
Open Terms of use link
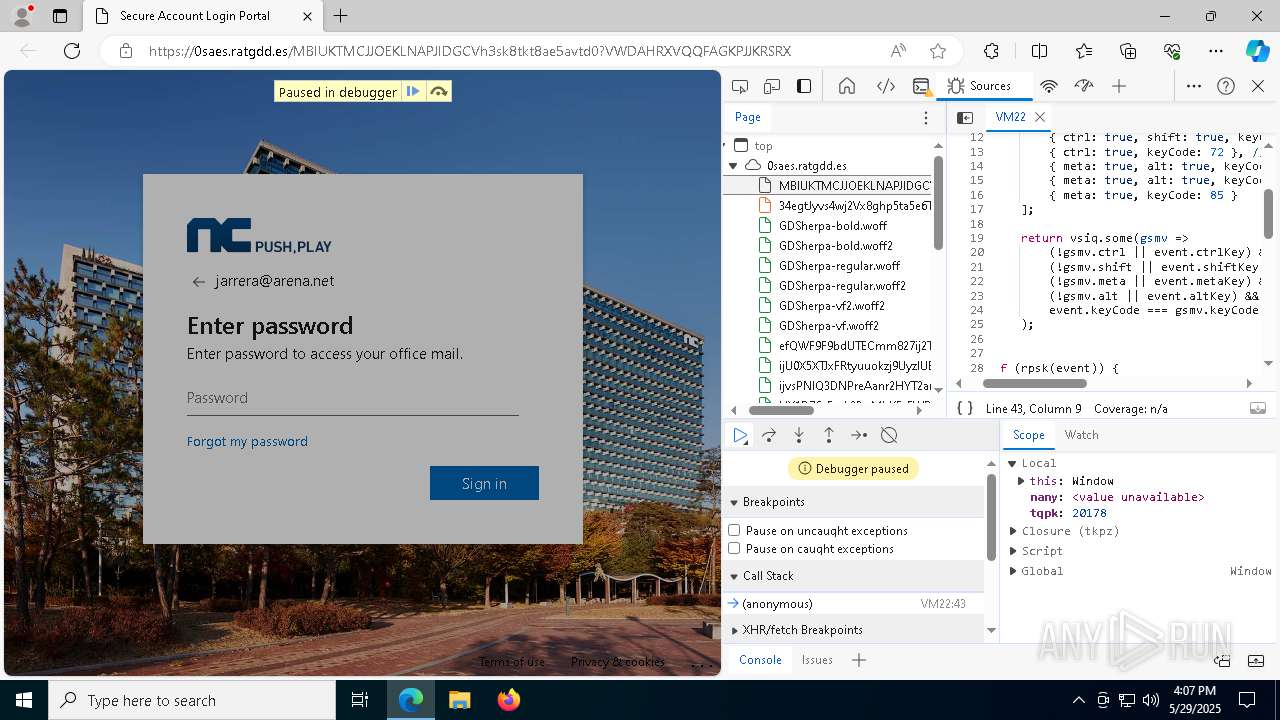[x=511, y=662]
